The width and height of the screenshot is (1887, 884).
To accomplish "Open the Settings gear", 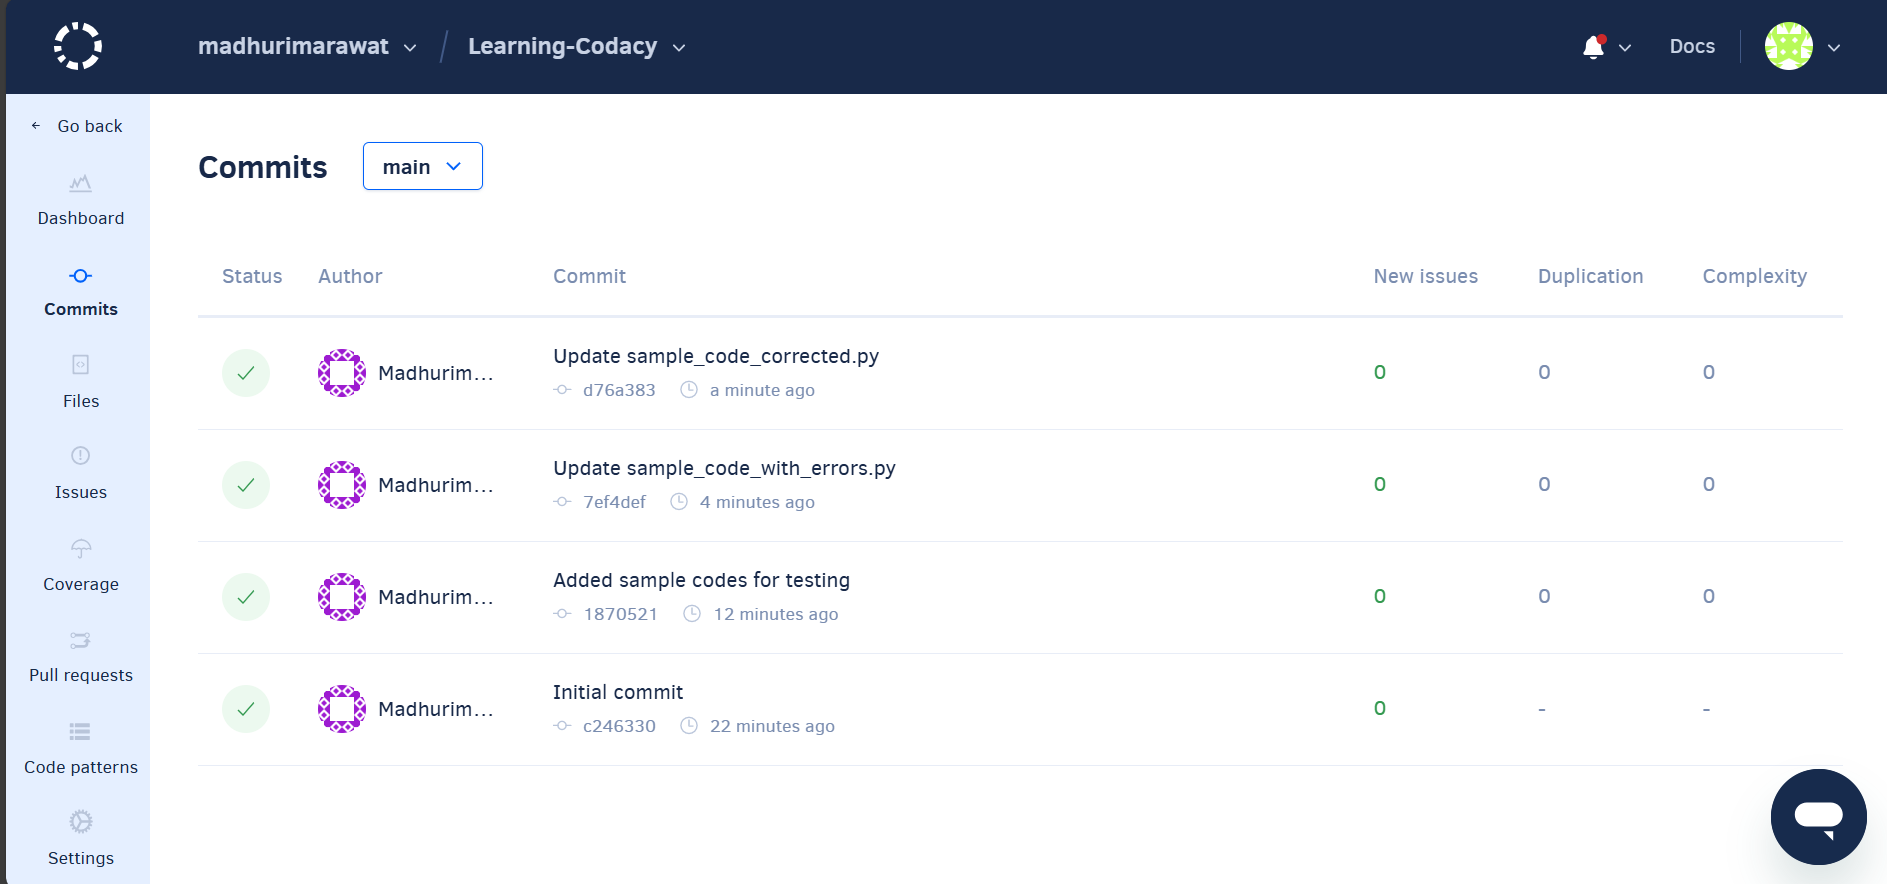I will [81, 823].
